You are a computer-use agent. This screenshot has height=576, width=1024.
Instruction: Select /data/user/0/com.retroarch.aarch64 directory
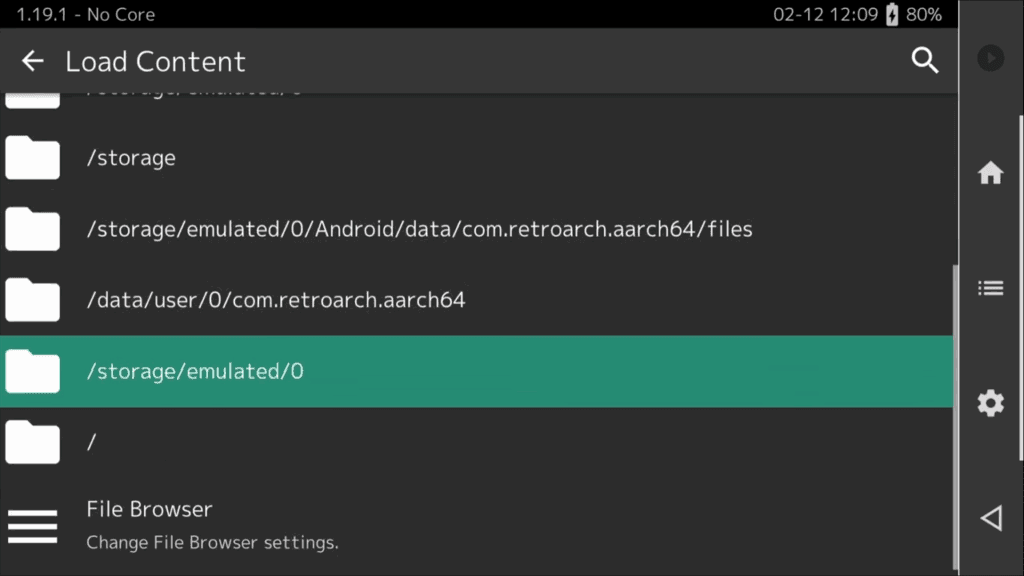[x=276, y=300]
